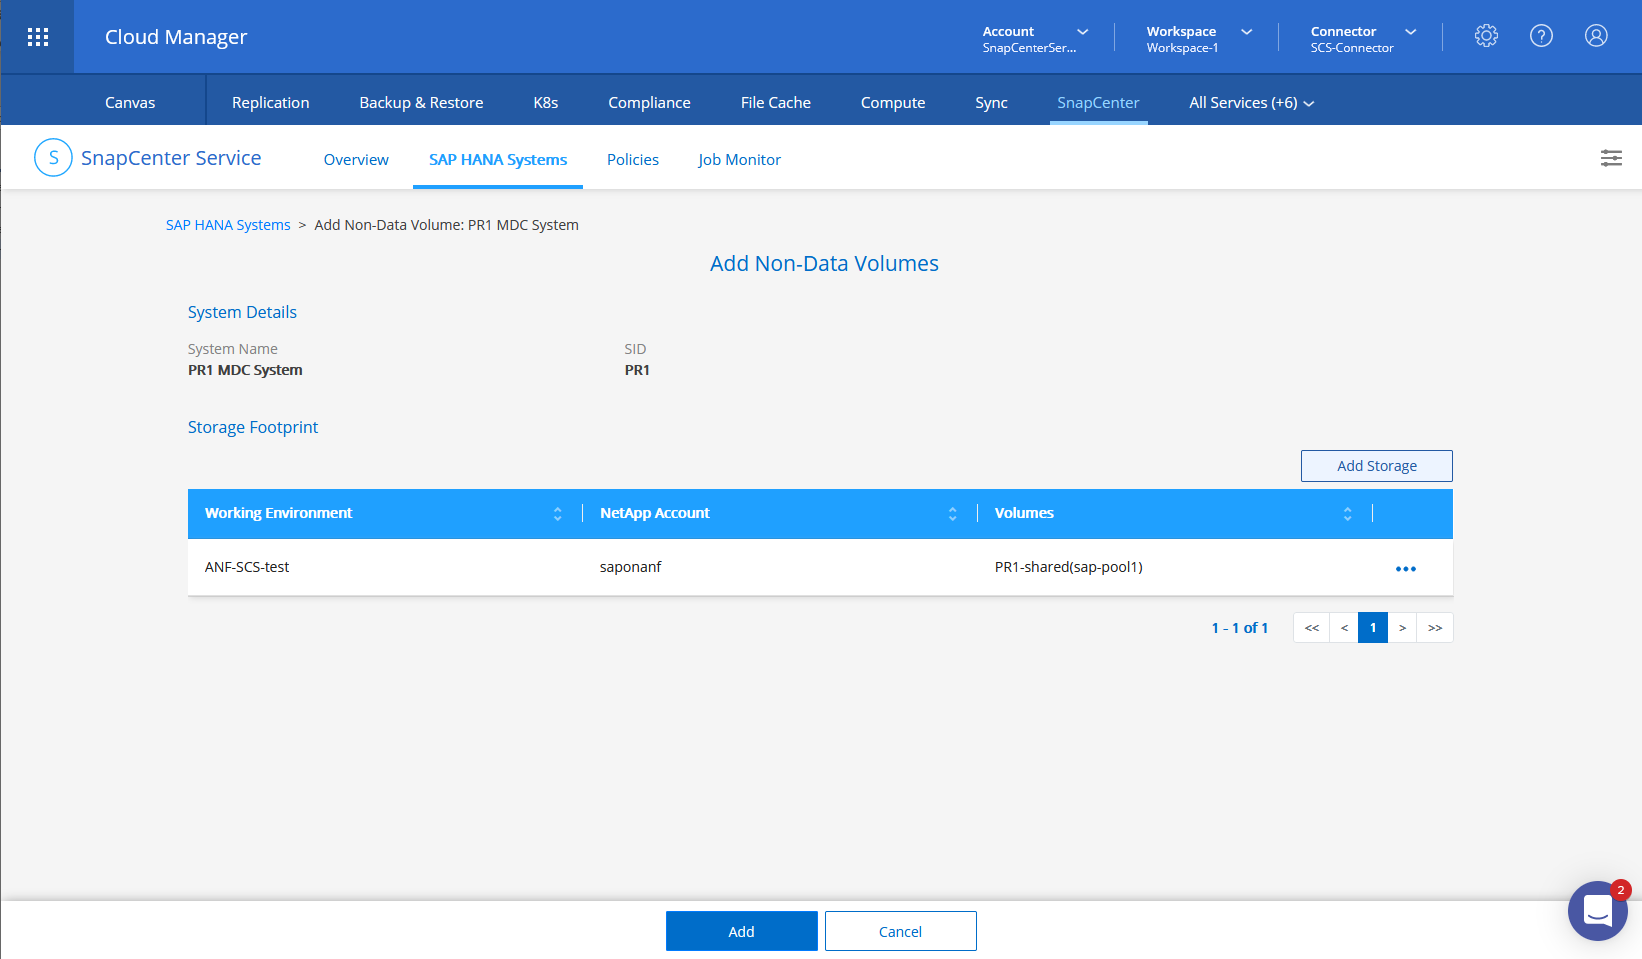1642x959 pixels.
Task: Go to previous page of results
Action: tap(1344, 628)
